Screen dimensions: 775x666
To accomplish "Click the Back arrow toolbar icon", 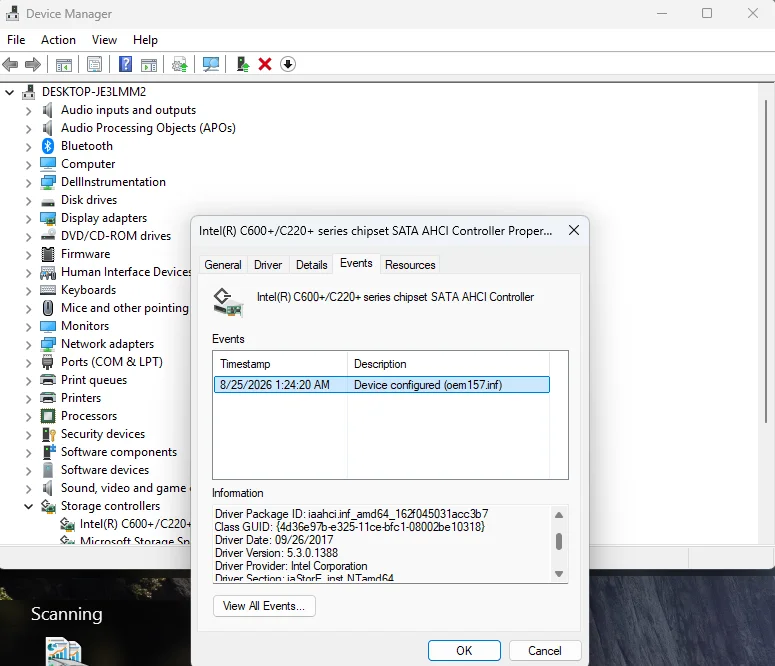I will [10, 64].
